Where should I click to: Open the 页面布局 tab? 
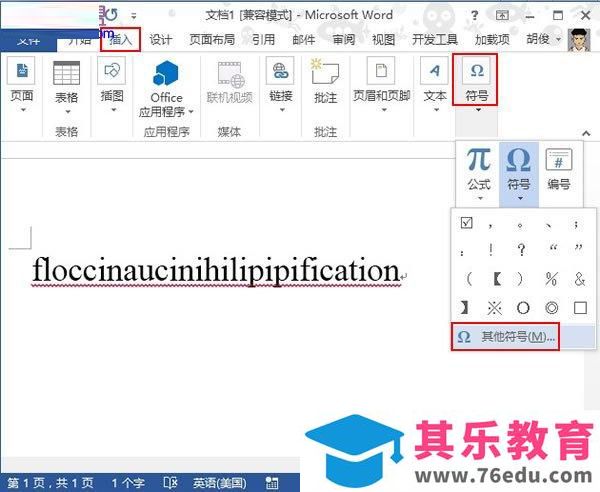[x=212, y=39]
